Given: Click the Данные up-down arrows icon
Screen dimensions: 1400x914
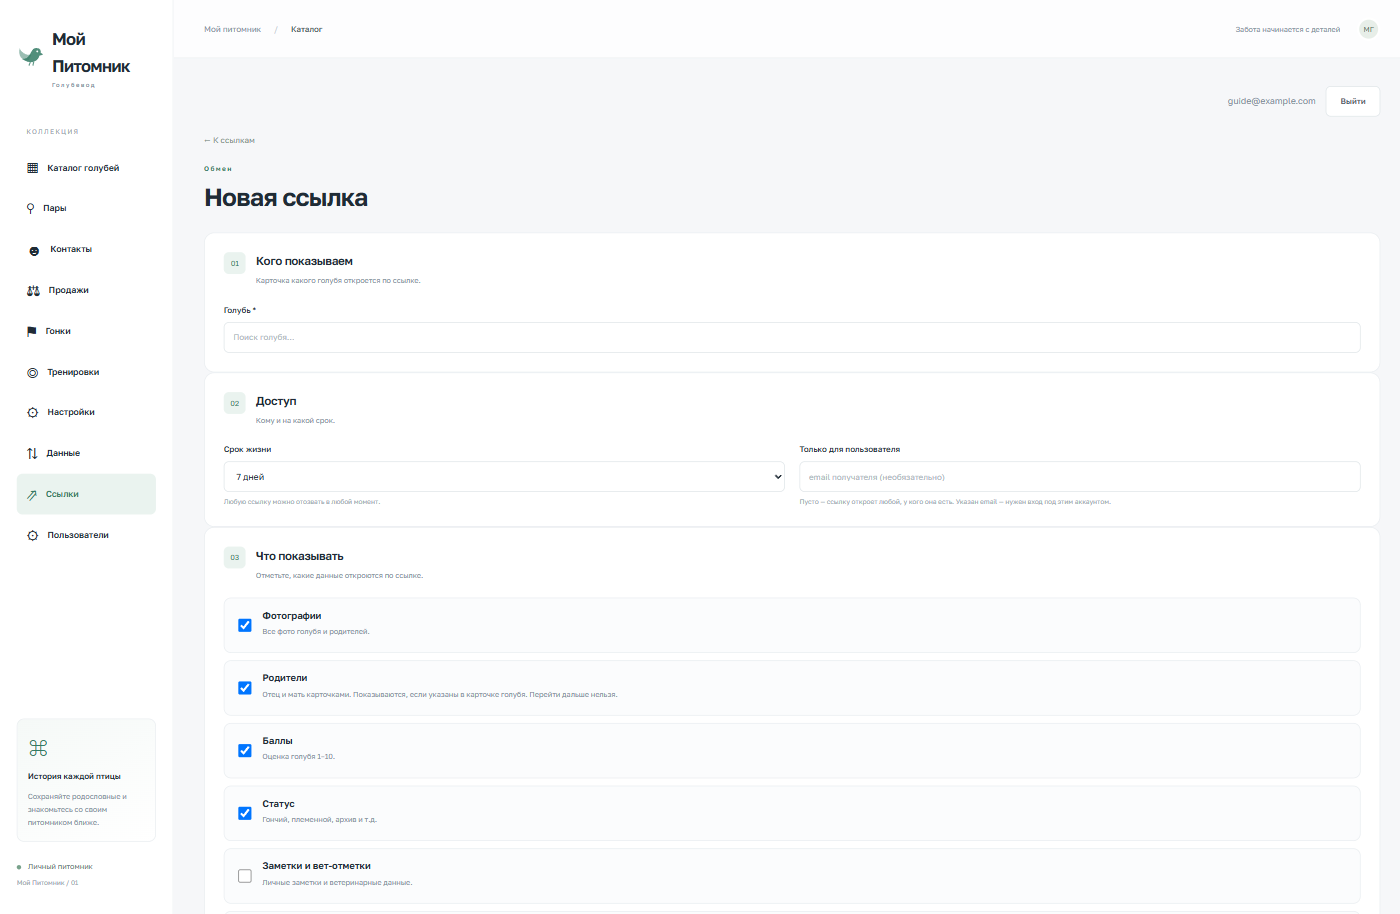Looking at the screenshot, I should point(32,453).
